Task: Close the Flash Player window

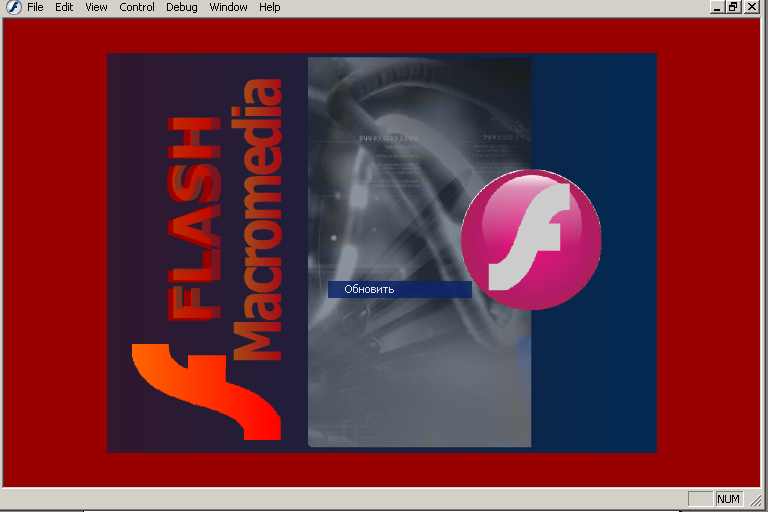Action: point(751,7)
